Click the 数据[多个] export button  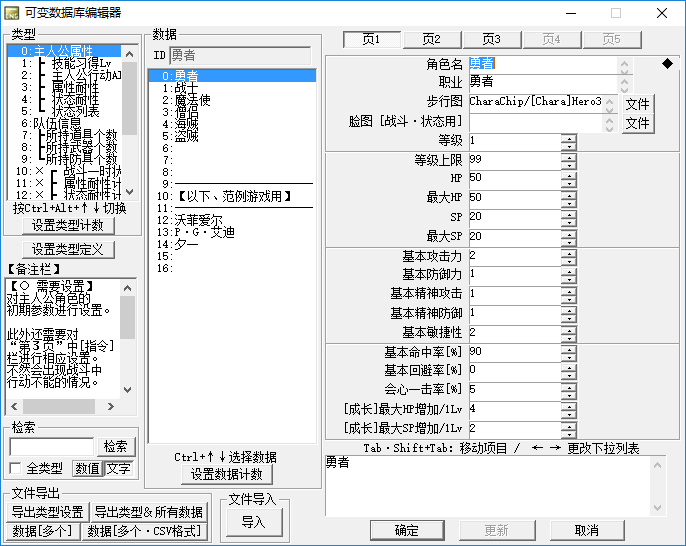pyautogui.click(x=43, y=531)
